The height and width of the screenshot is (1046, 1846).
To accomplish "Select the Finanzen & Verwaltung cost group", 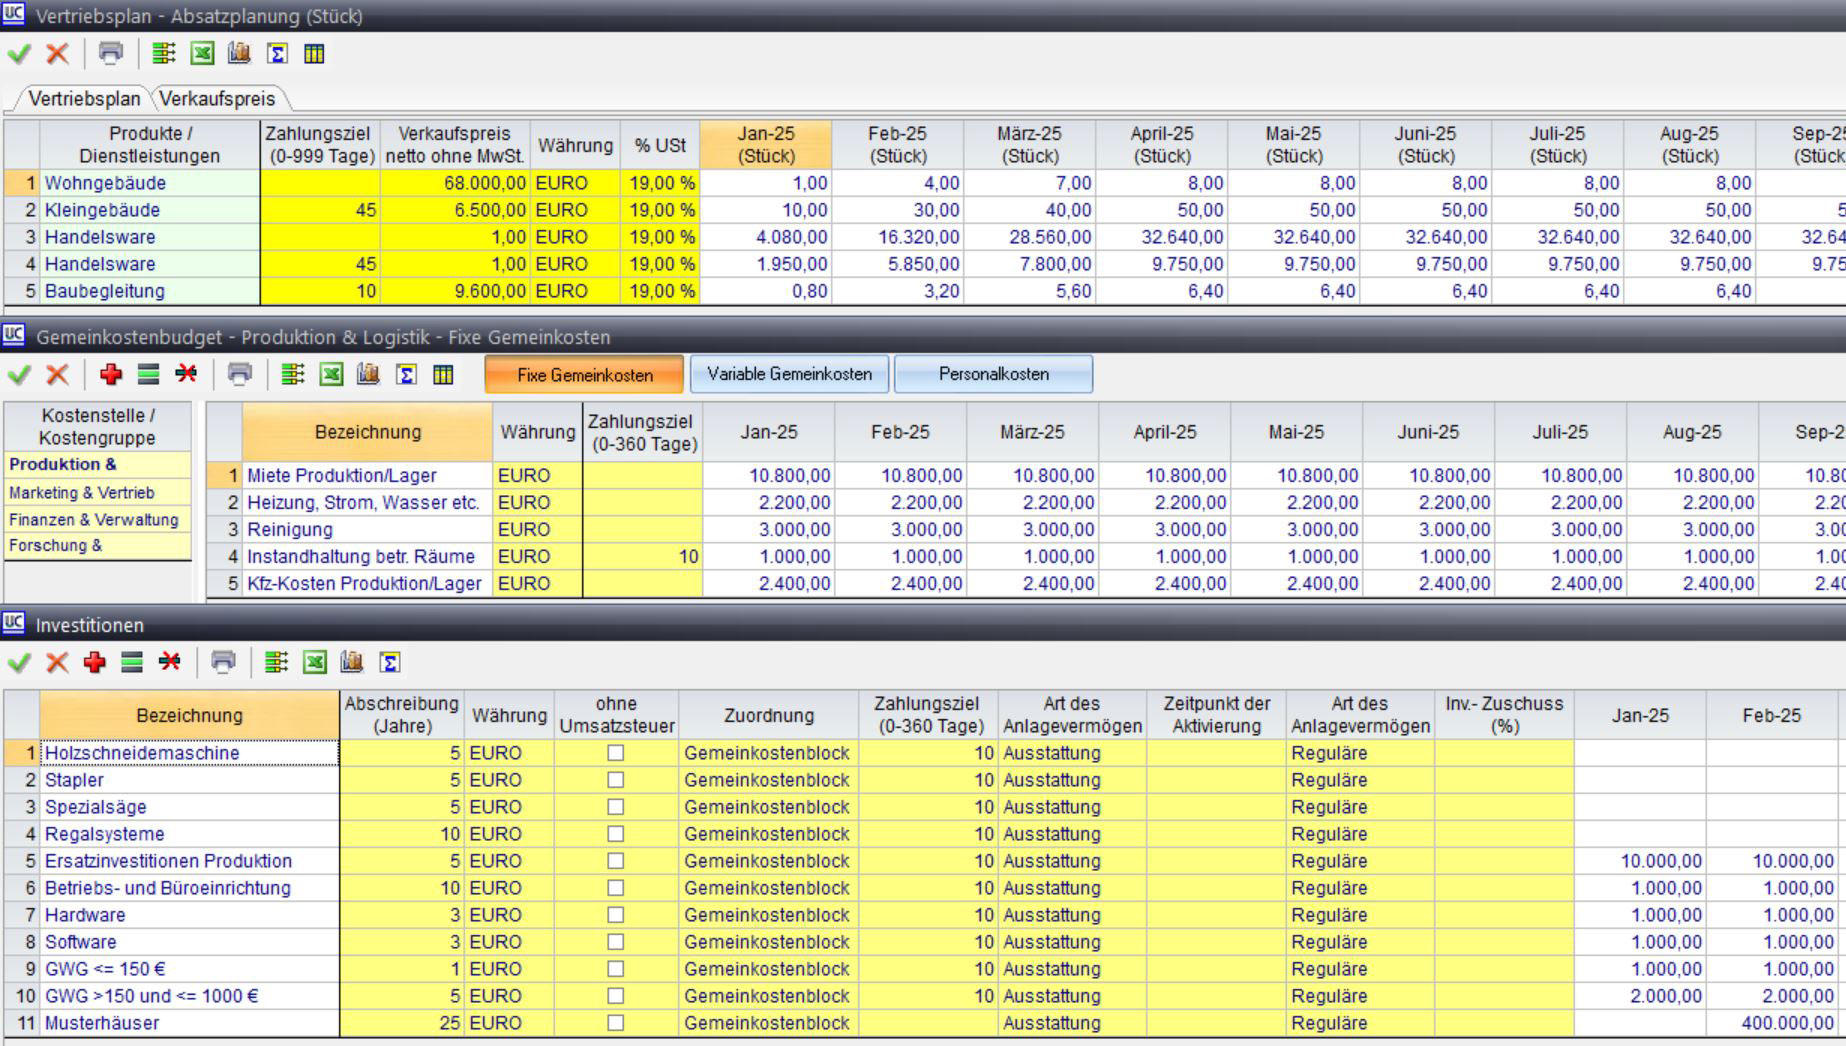I will [94, 520].
